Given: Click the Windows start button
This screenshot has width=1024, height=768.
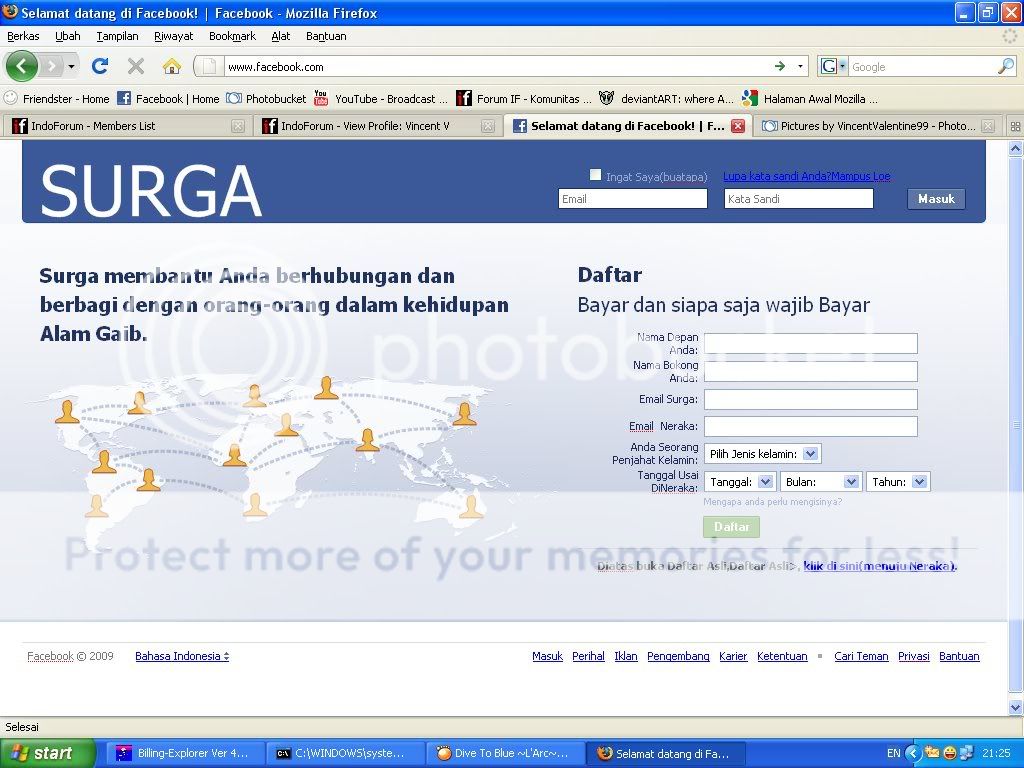Looking at the screenshot, I should point(47,753).
